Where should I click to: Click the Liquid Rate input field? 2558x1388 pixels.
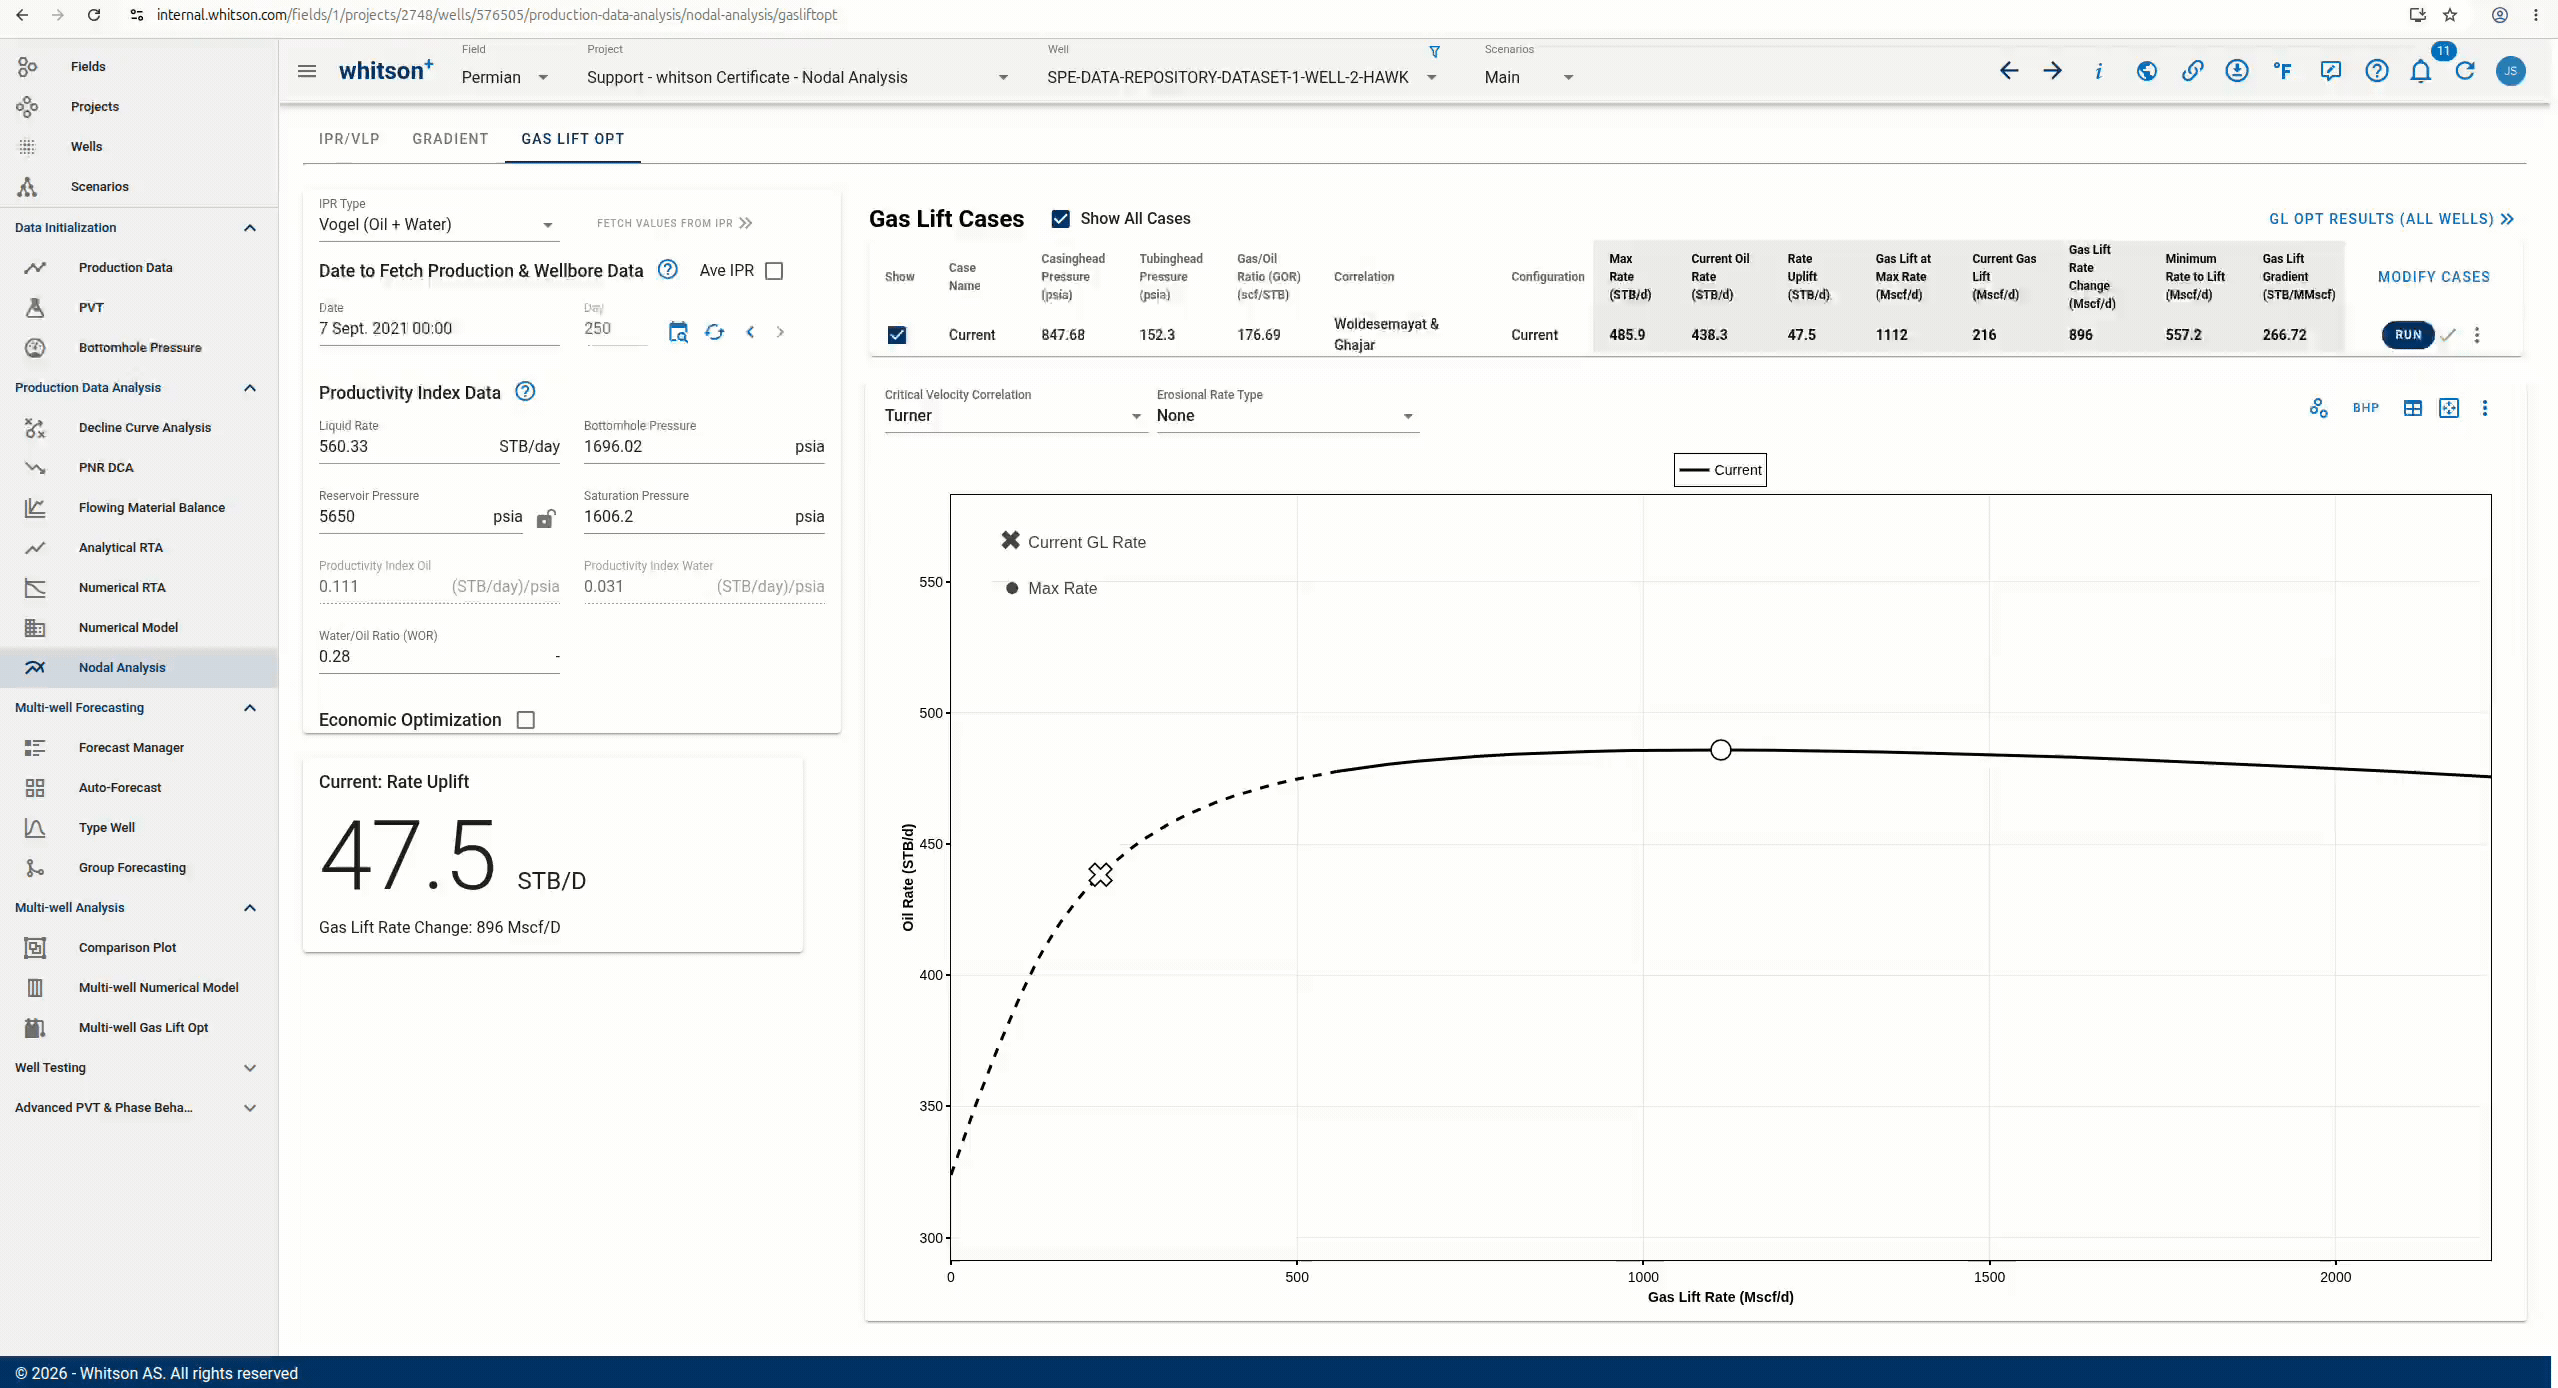(x=439, y=447)
